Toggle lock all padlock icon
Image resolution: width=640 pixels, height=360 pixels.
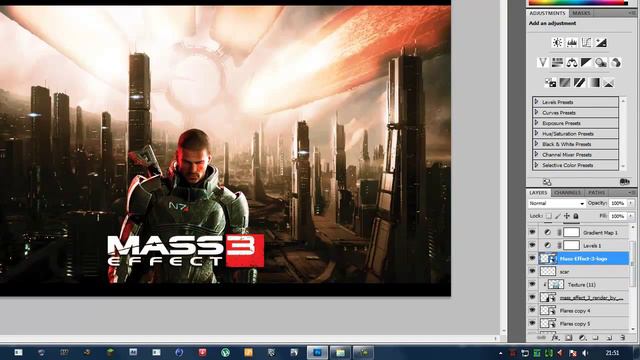coord(576,216)
